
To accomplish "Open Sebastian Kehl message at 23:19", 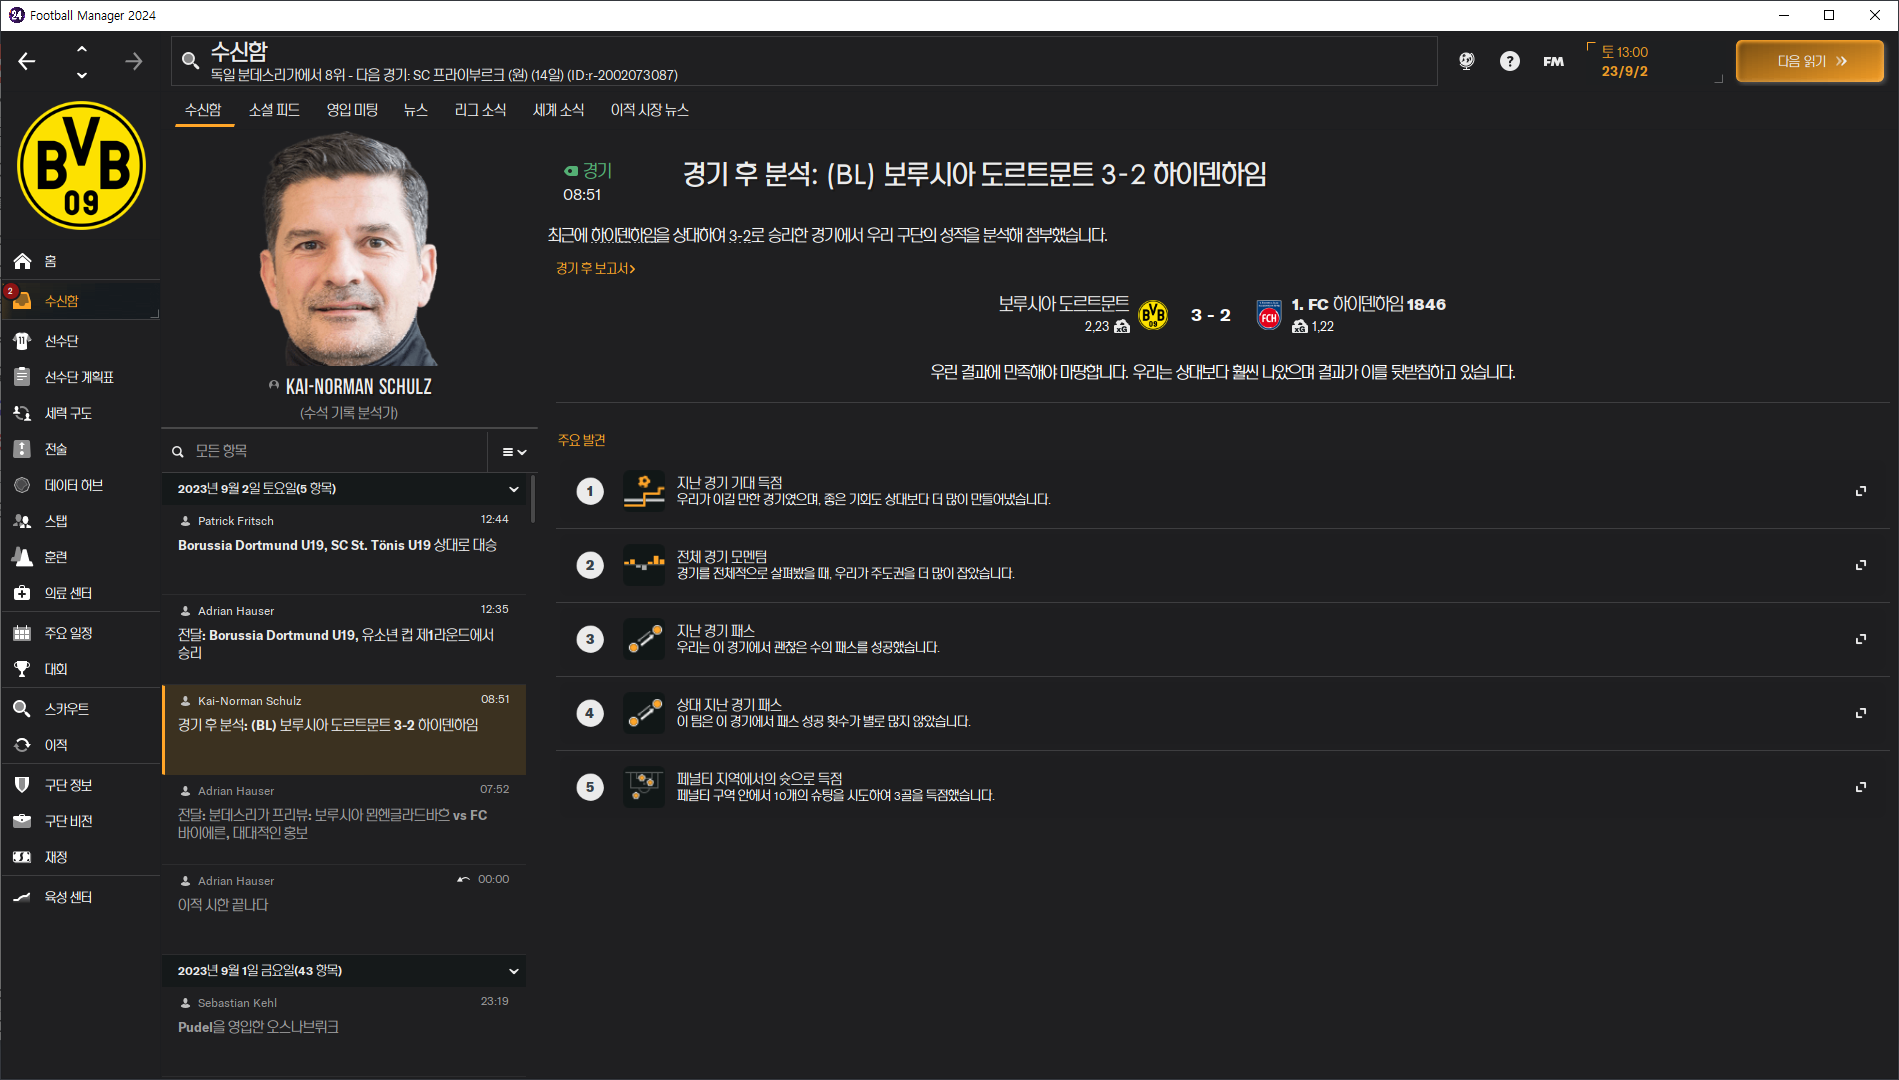I will (344, 1033).
